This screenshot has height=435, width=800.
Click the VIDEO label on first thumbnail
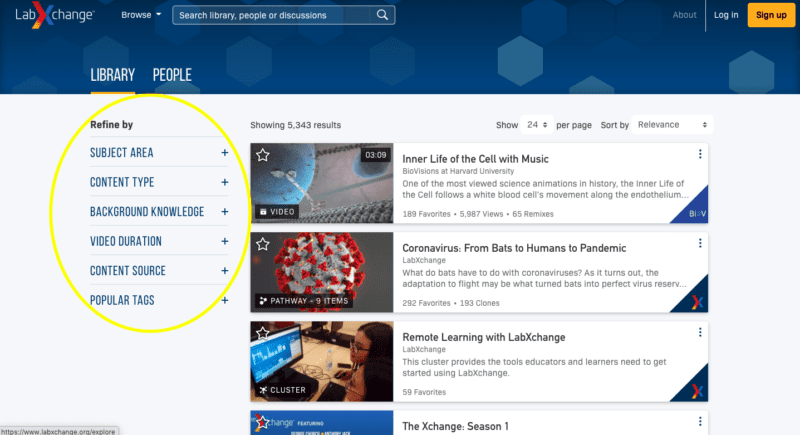point(277,212)
